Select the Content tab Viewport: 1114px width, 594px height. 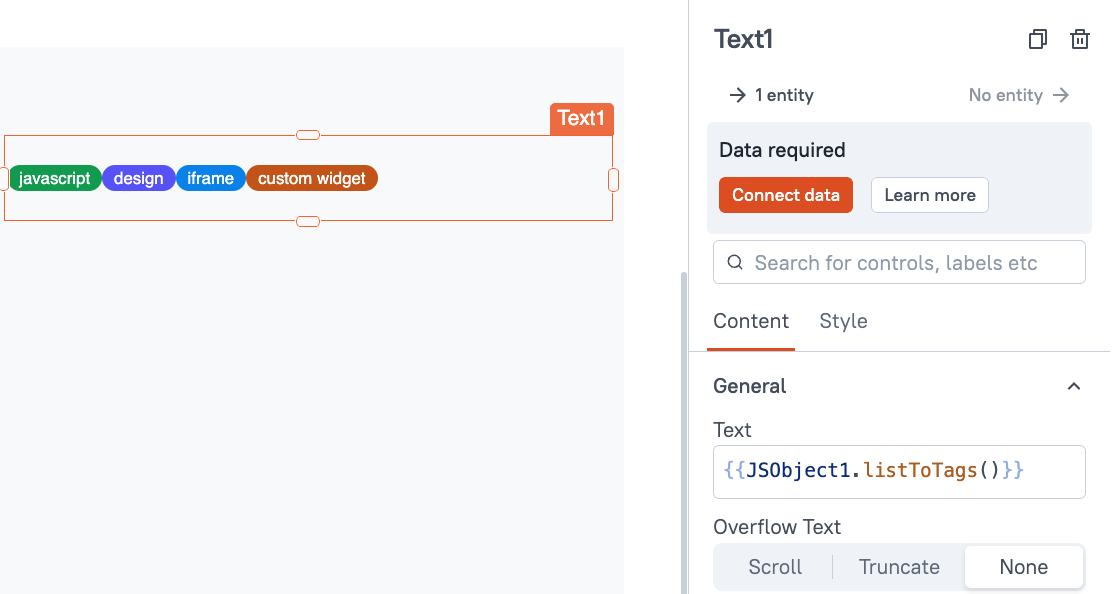click(751, 321)
